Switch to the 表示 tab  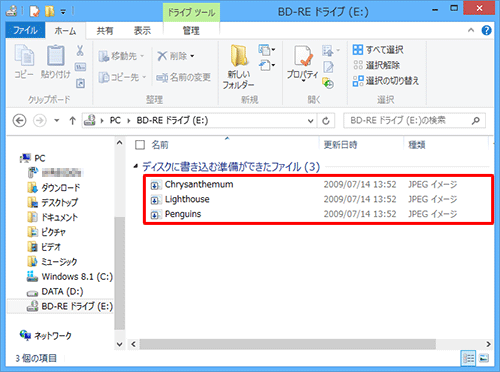coord(142,31)
